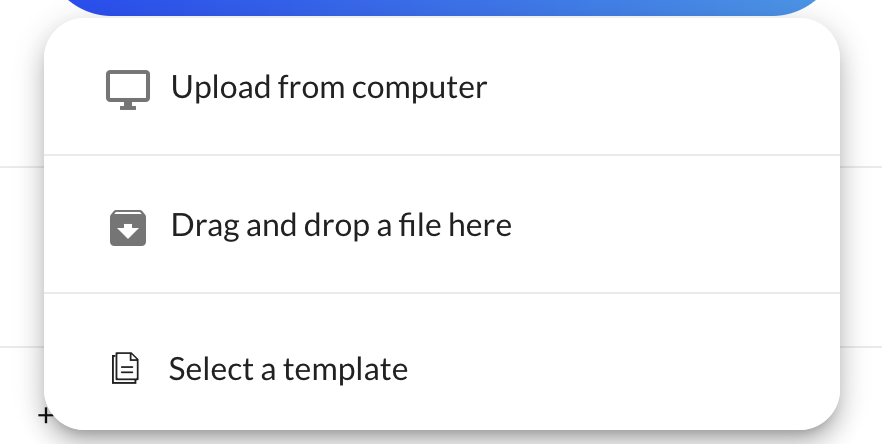Select the Upload from computer option
Image resolution: width=882 pixels, height=444 pixels.
click(x=441, y=88)
